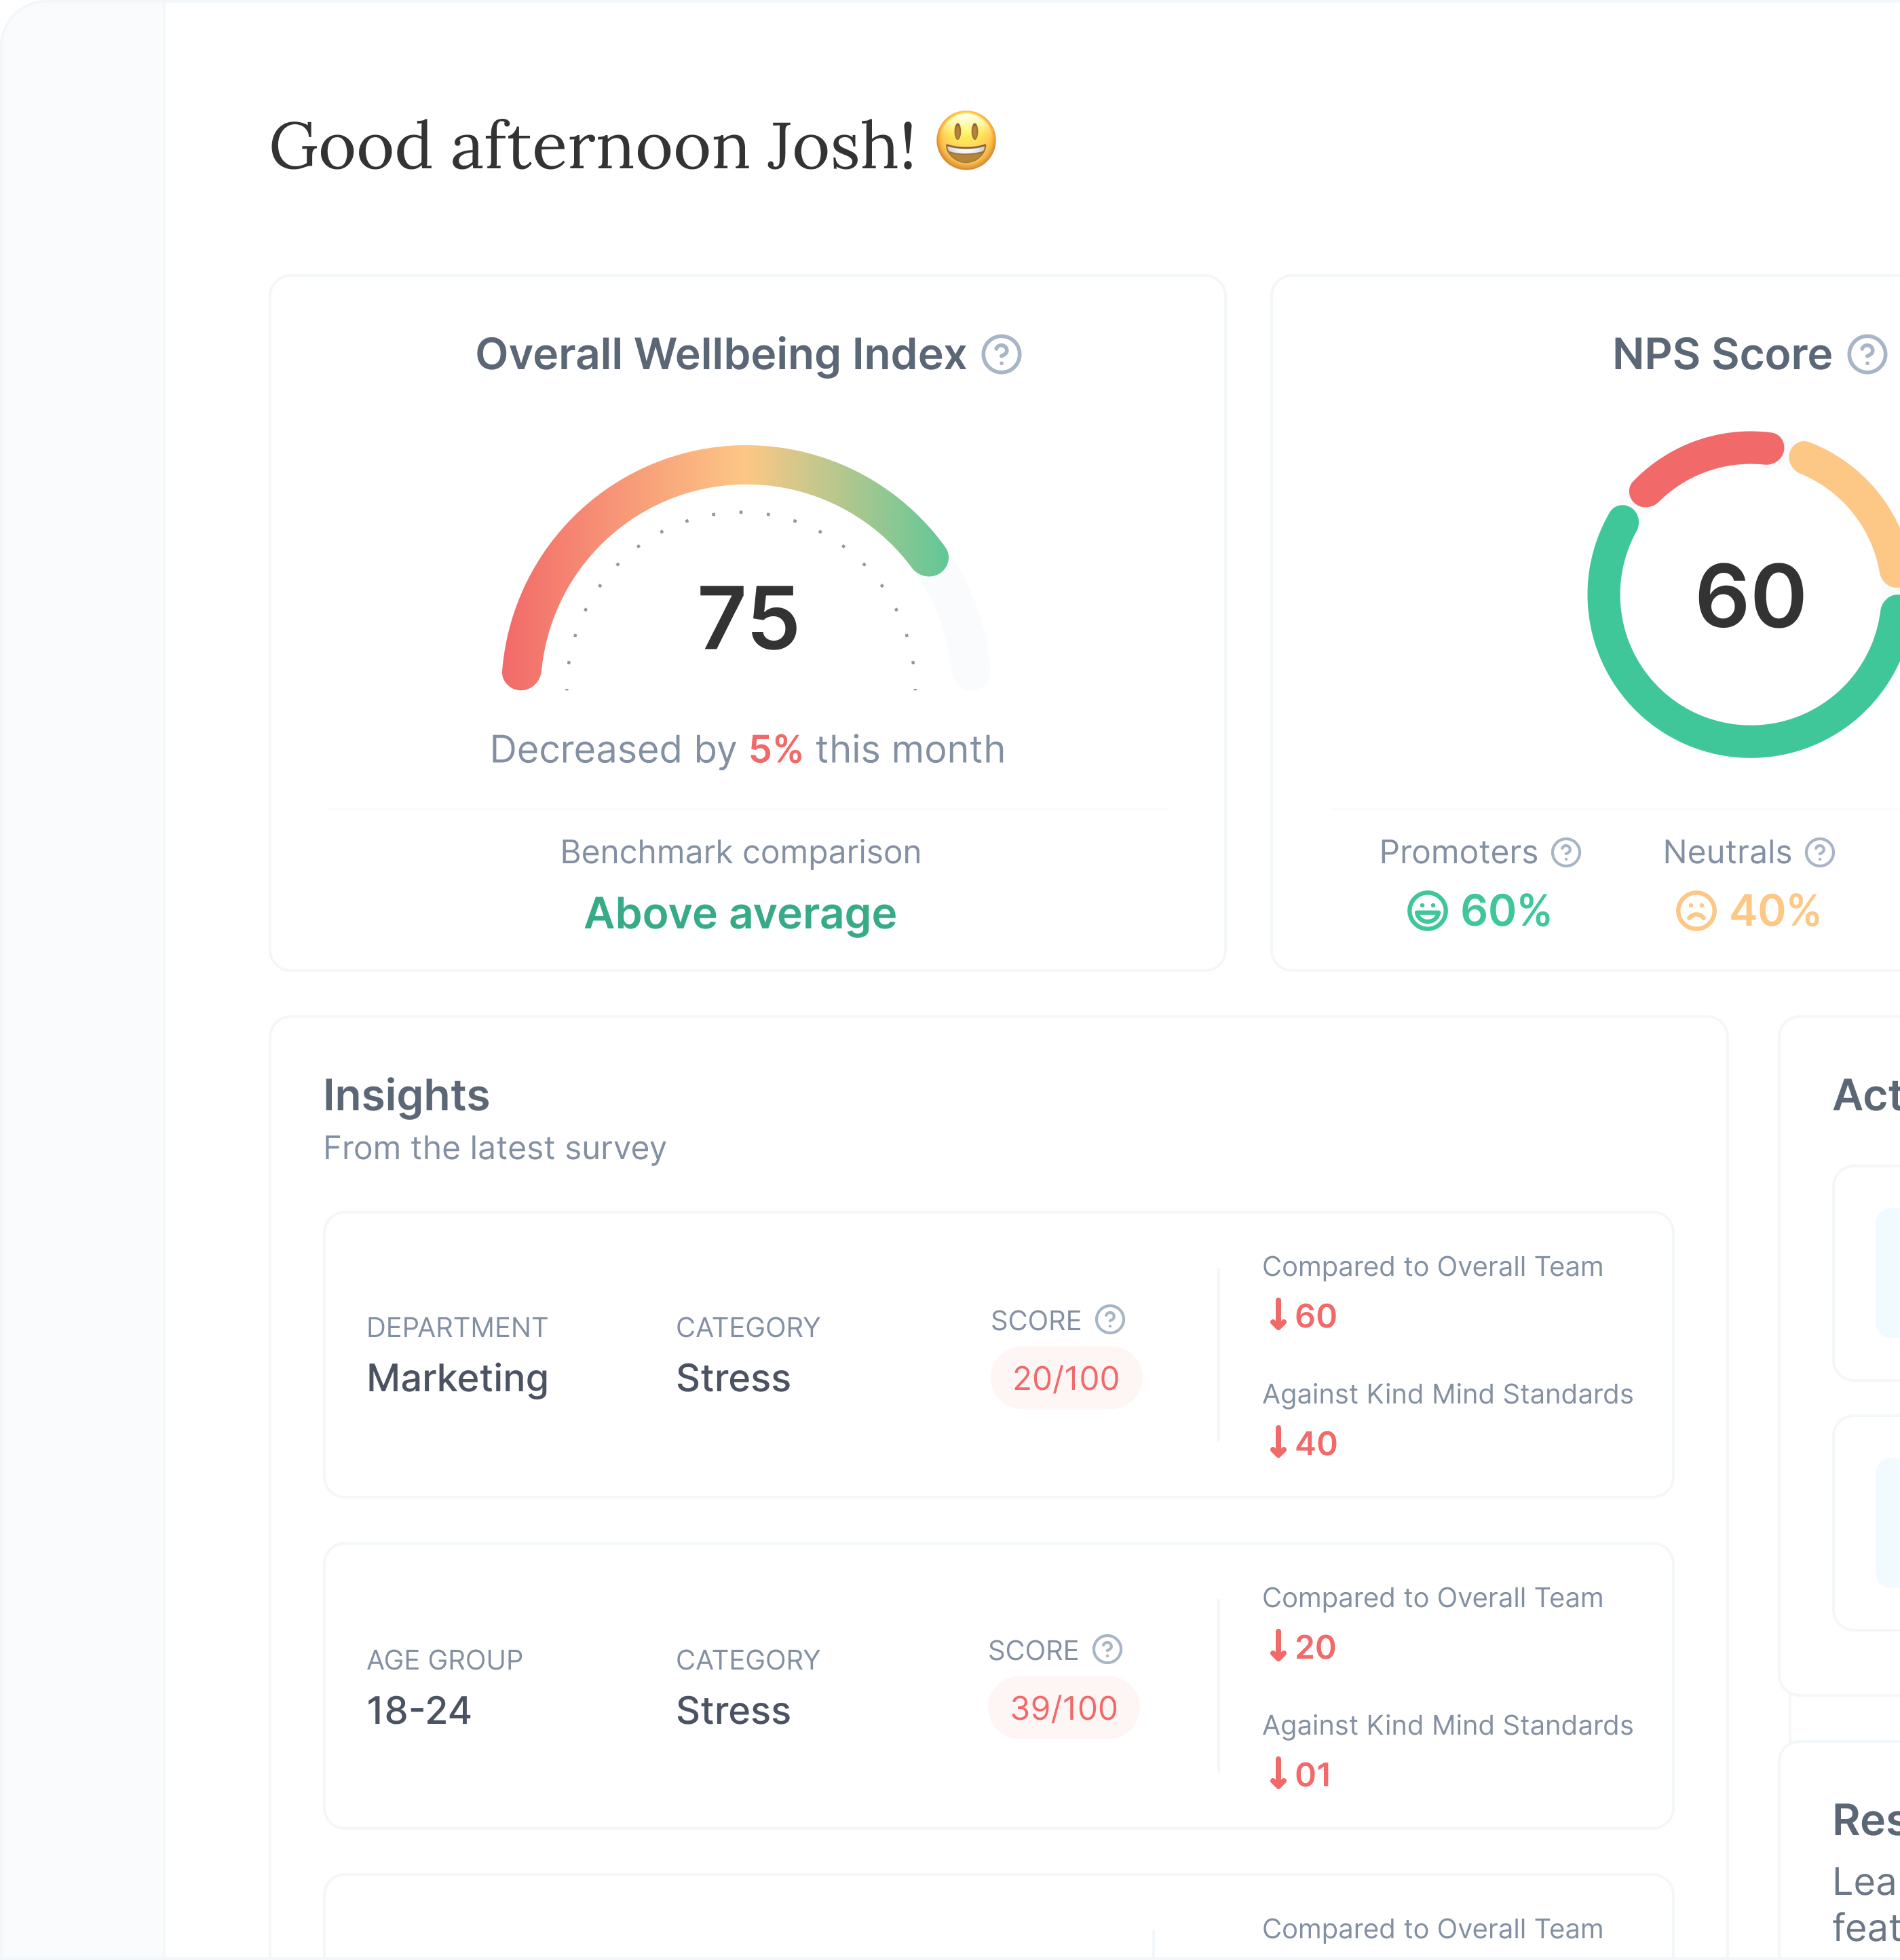Click the Neutrals 40% value
Viewport: 1900px width, 1960px height.
(1775, 911)
